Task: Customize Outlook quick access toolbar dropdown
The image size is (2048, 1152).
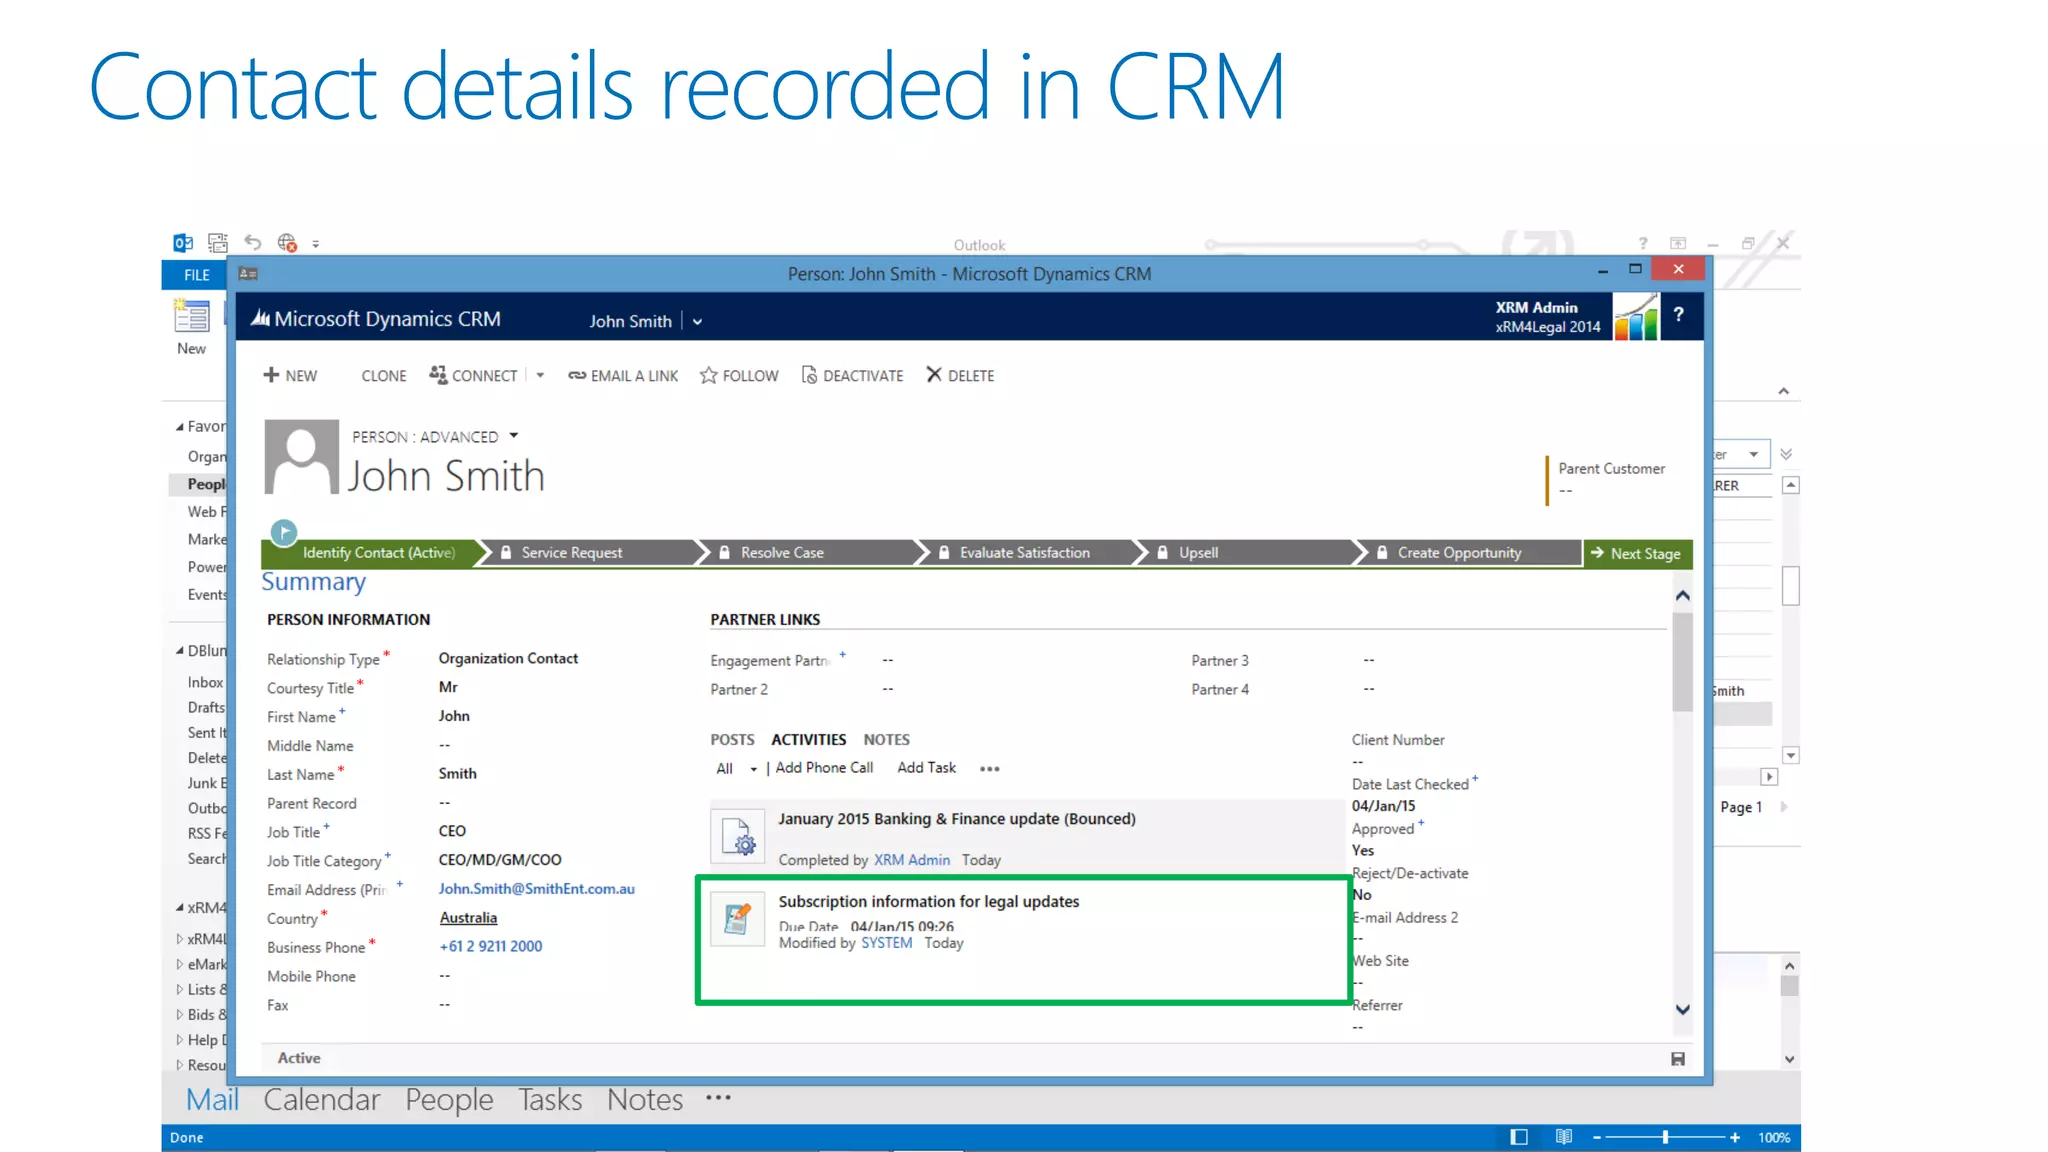Action: click(316, 244)
